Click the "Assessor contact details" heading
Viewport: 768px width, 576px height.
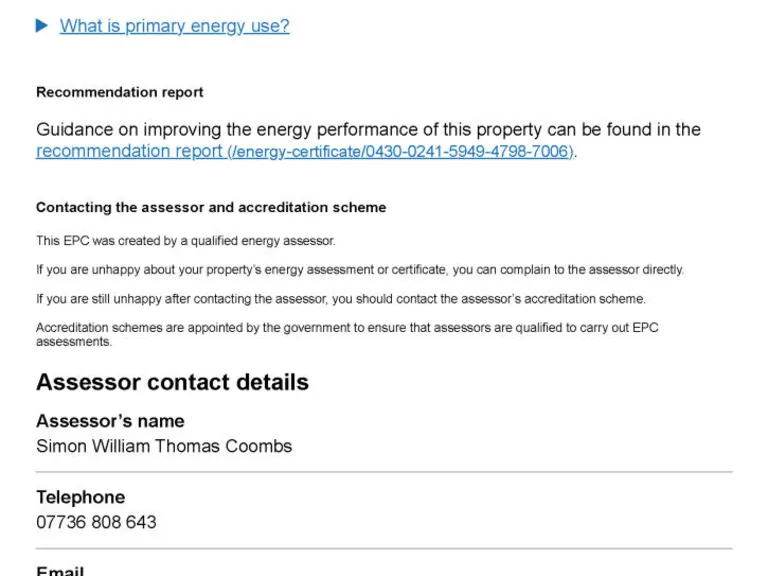tap(172, 382)
